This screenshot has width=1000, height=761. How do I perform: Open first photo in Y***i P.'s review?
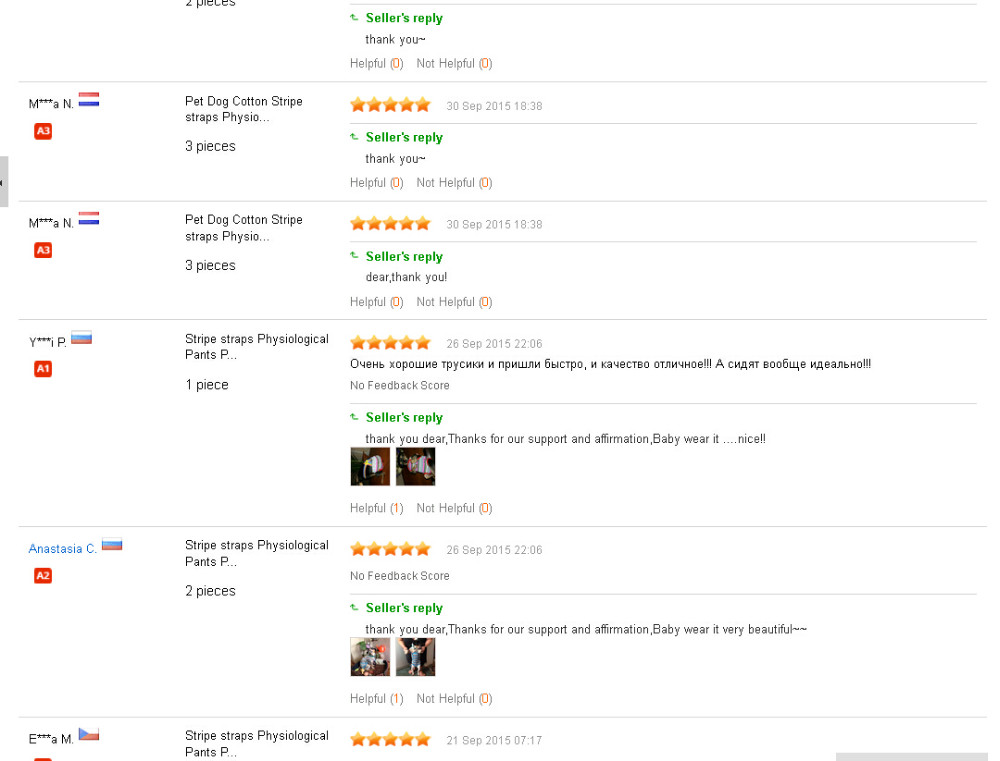[370, 467]
